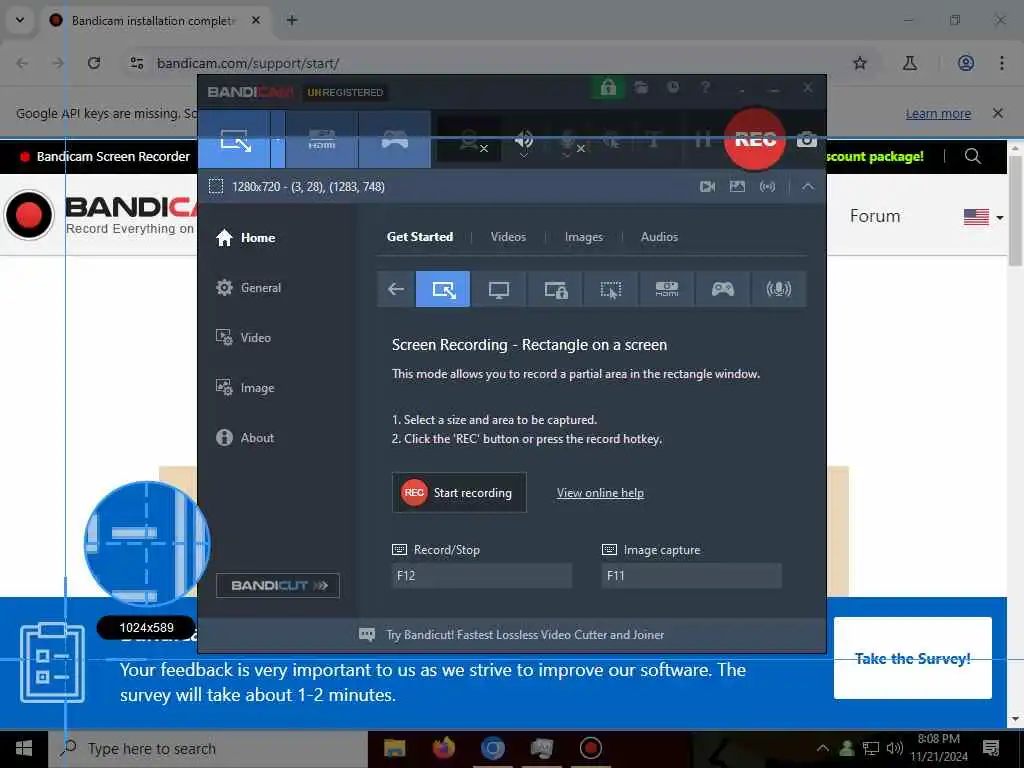Open Image settings in sidebar
This screenshot has width=1024, height=768.
tap(246, 388)
